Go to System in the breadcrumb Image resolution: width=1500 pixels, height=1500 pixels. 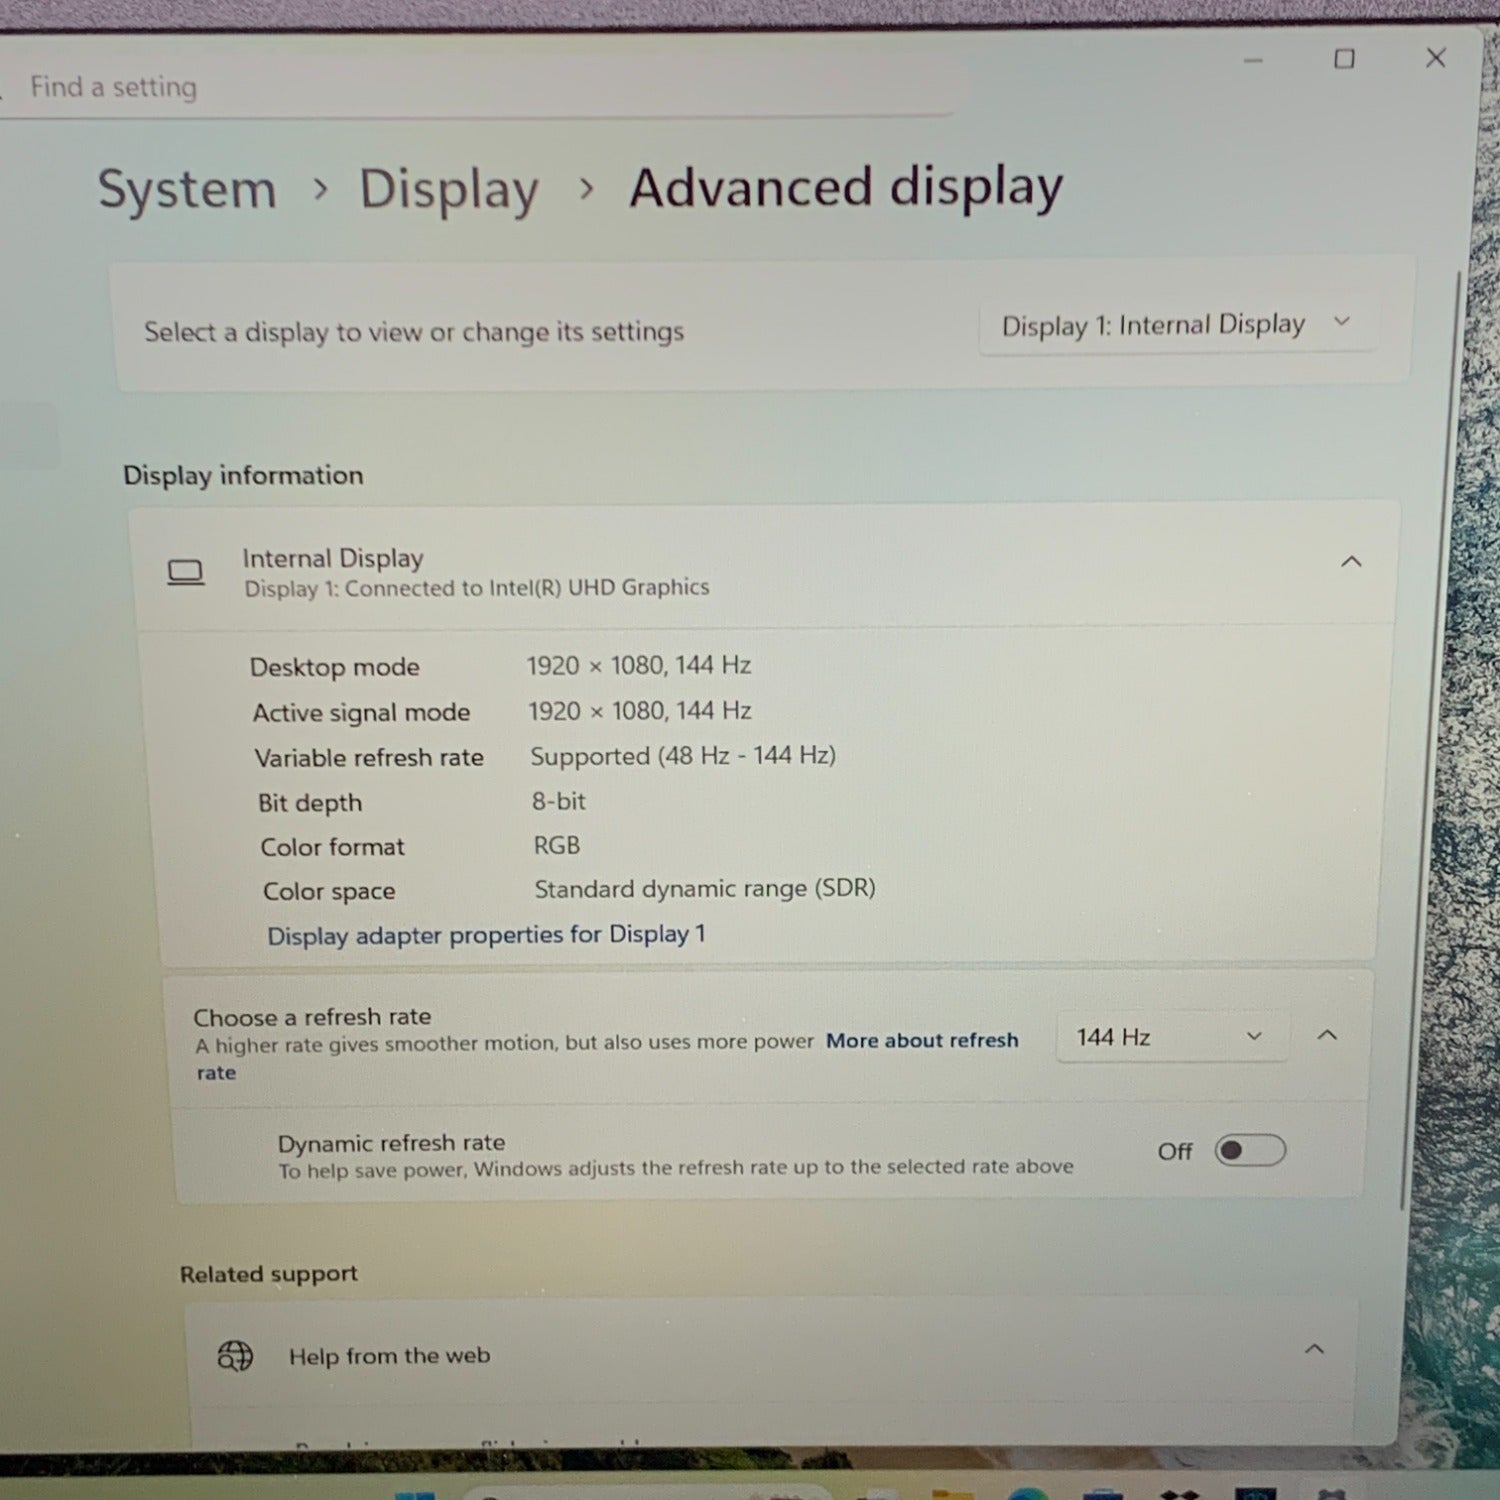pos(187,189)
